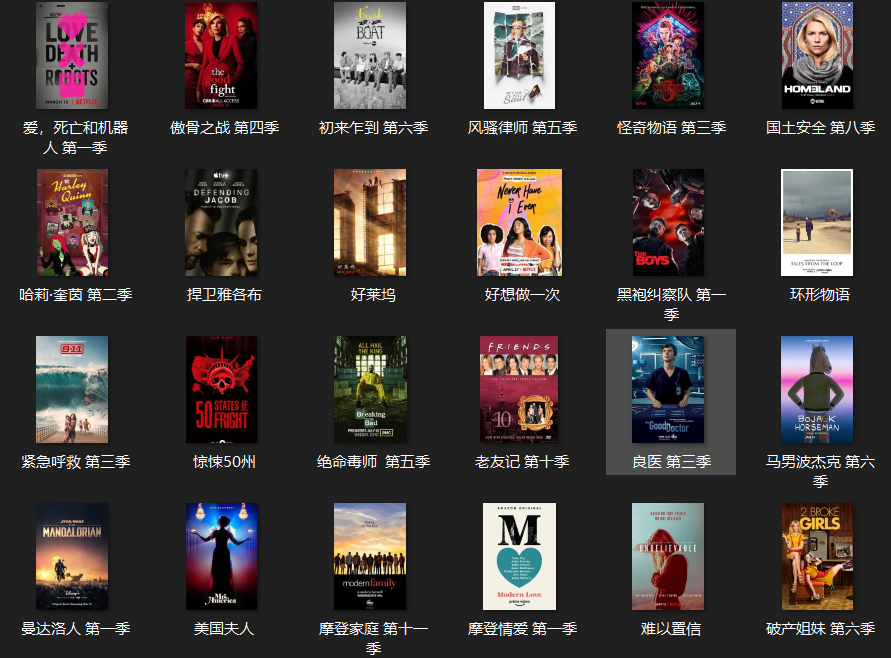Viewport: 891px width, 658px height.
Task: Open the Hollywood poster thumbnail
Action: [370, 222]
